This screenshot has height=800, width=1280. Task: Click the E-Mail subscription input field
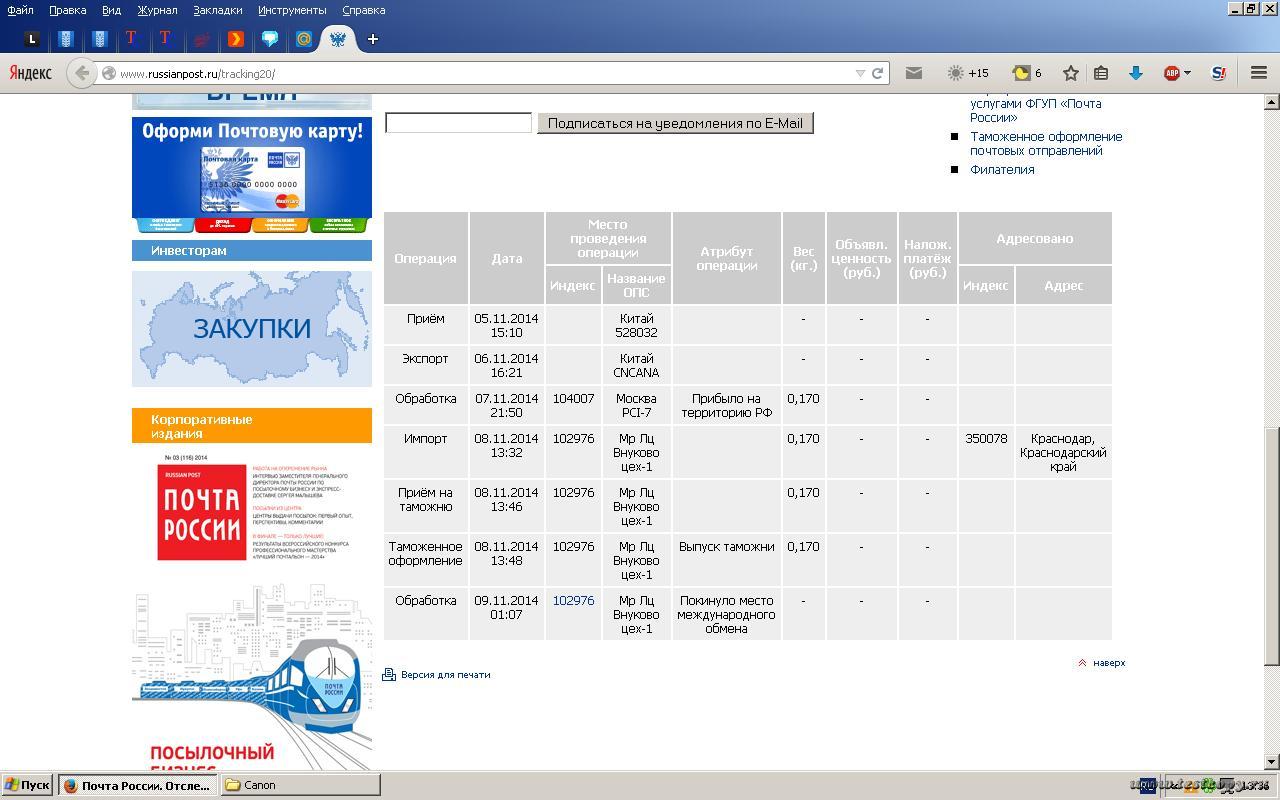(x=458, y=123)
